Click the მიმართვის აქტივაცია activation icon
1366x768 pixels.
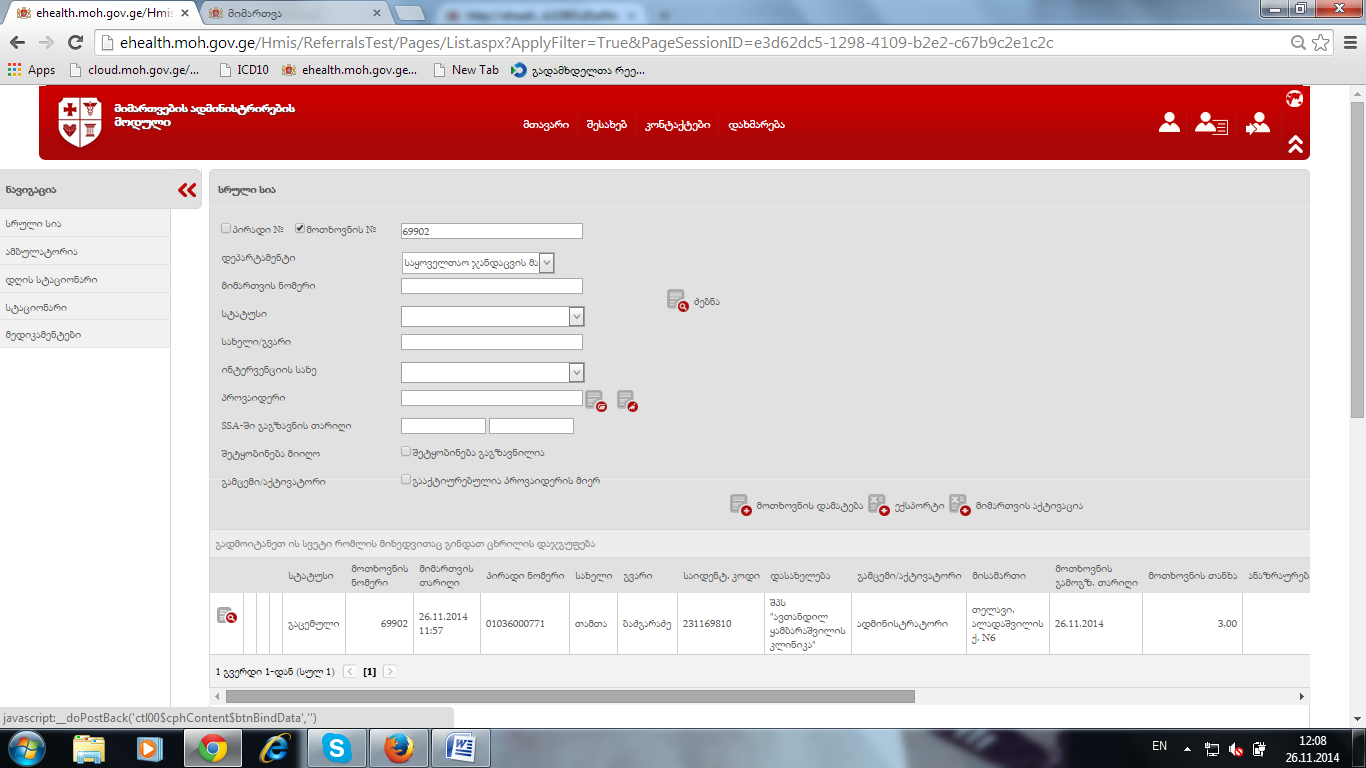959,505
